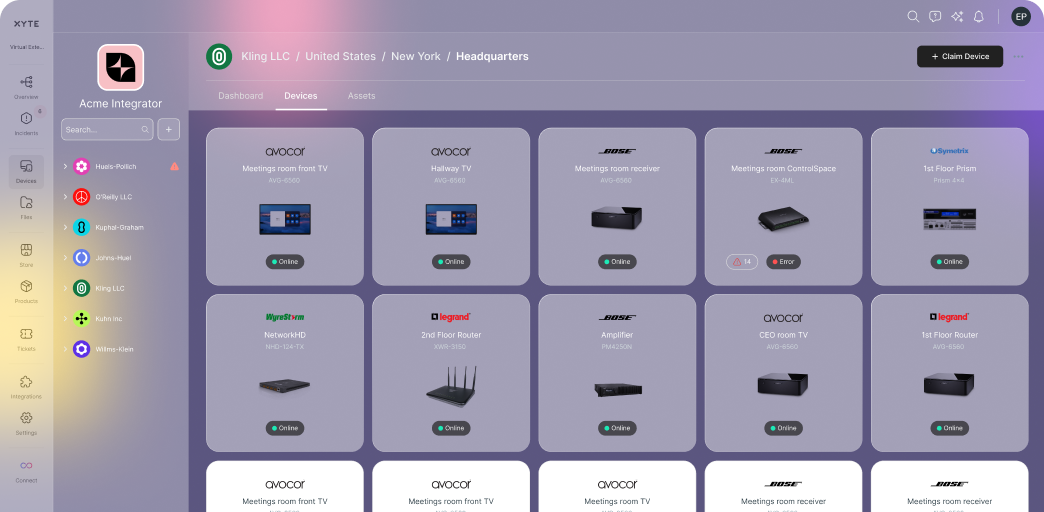Expand the Kuphal-Graham tree chevron
The image size is (1044, 512).
tap(65, 228)
